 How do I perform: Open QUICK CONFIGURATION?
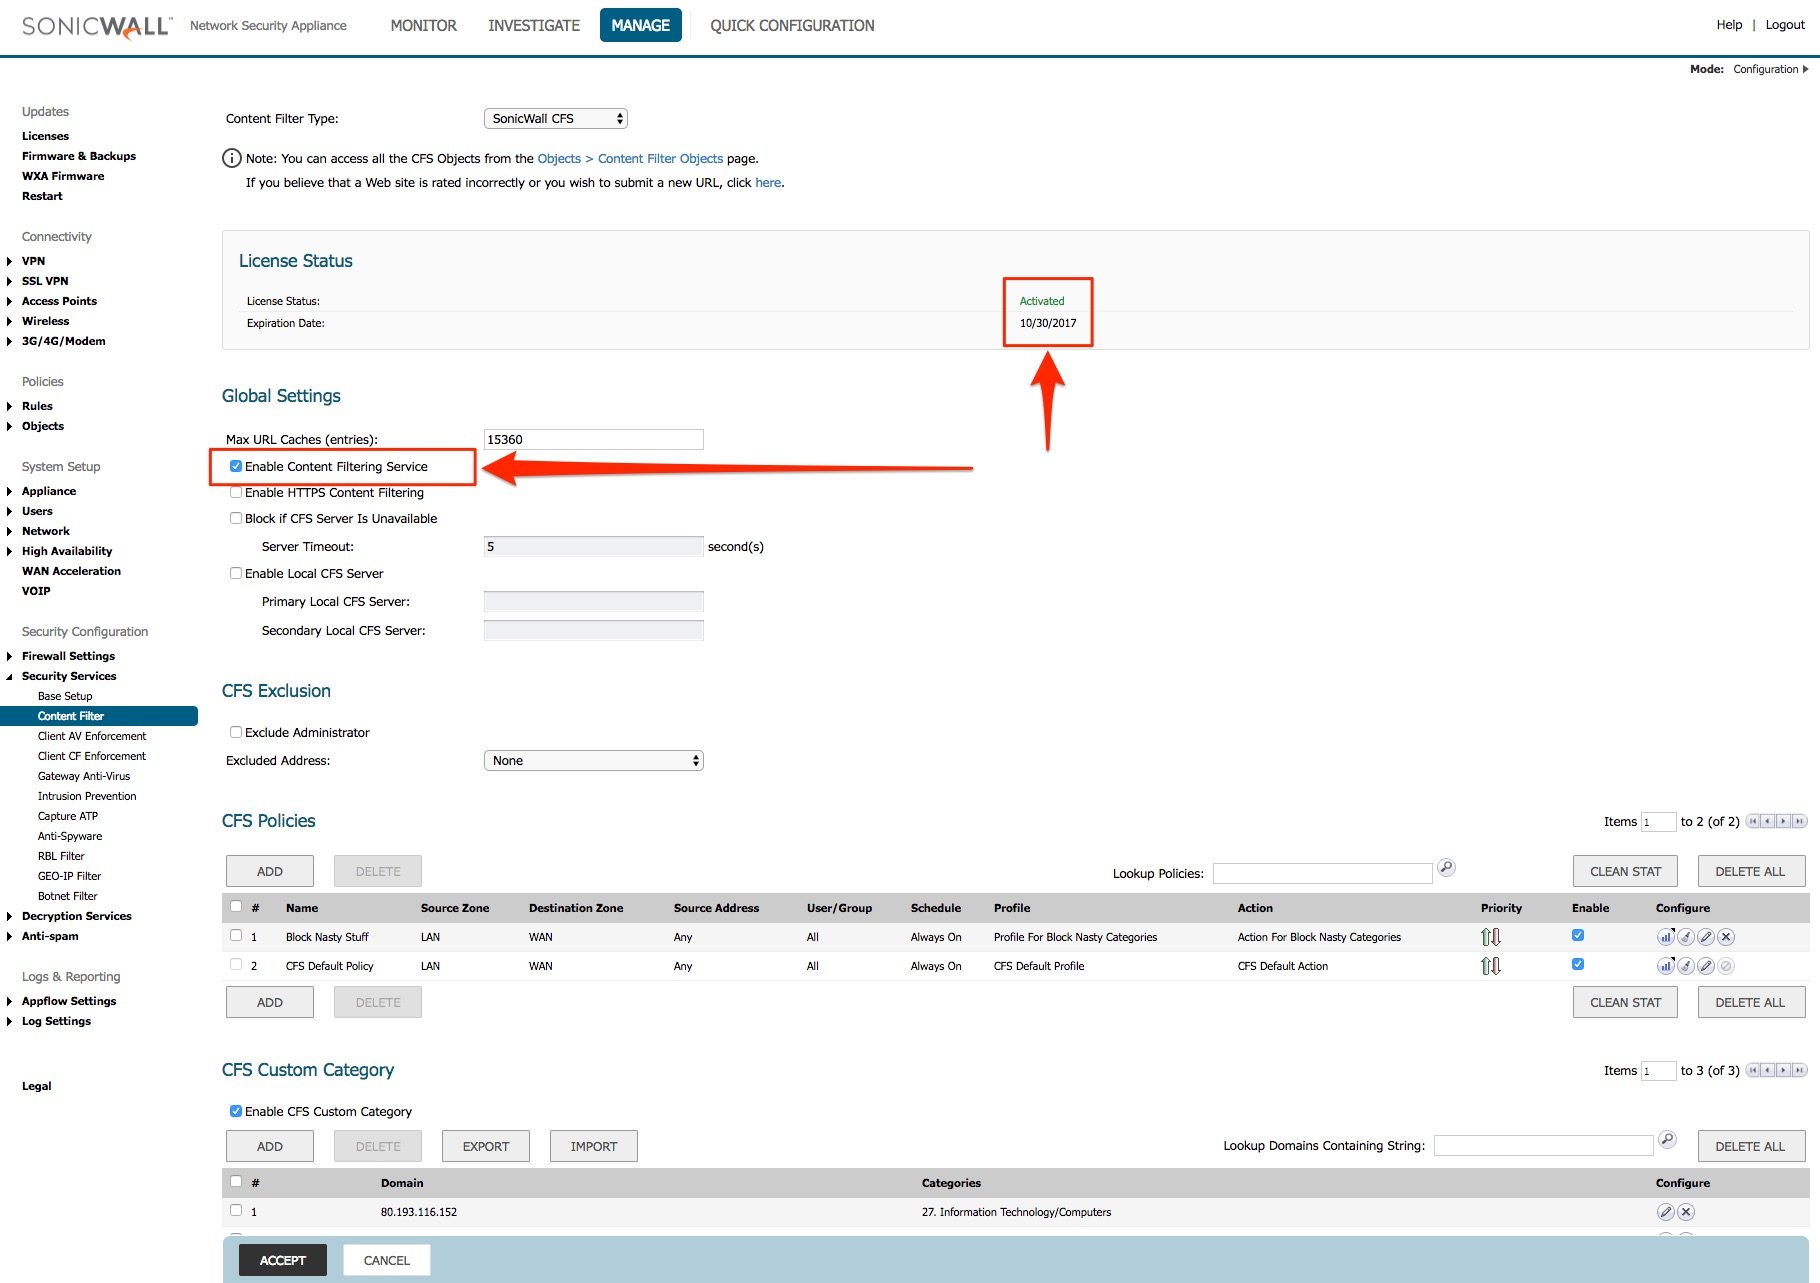tap(792, 25)
